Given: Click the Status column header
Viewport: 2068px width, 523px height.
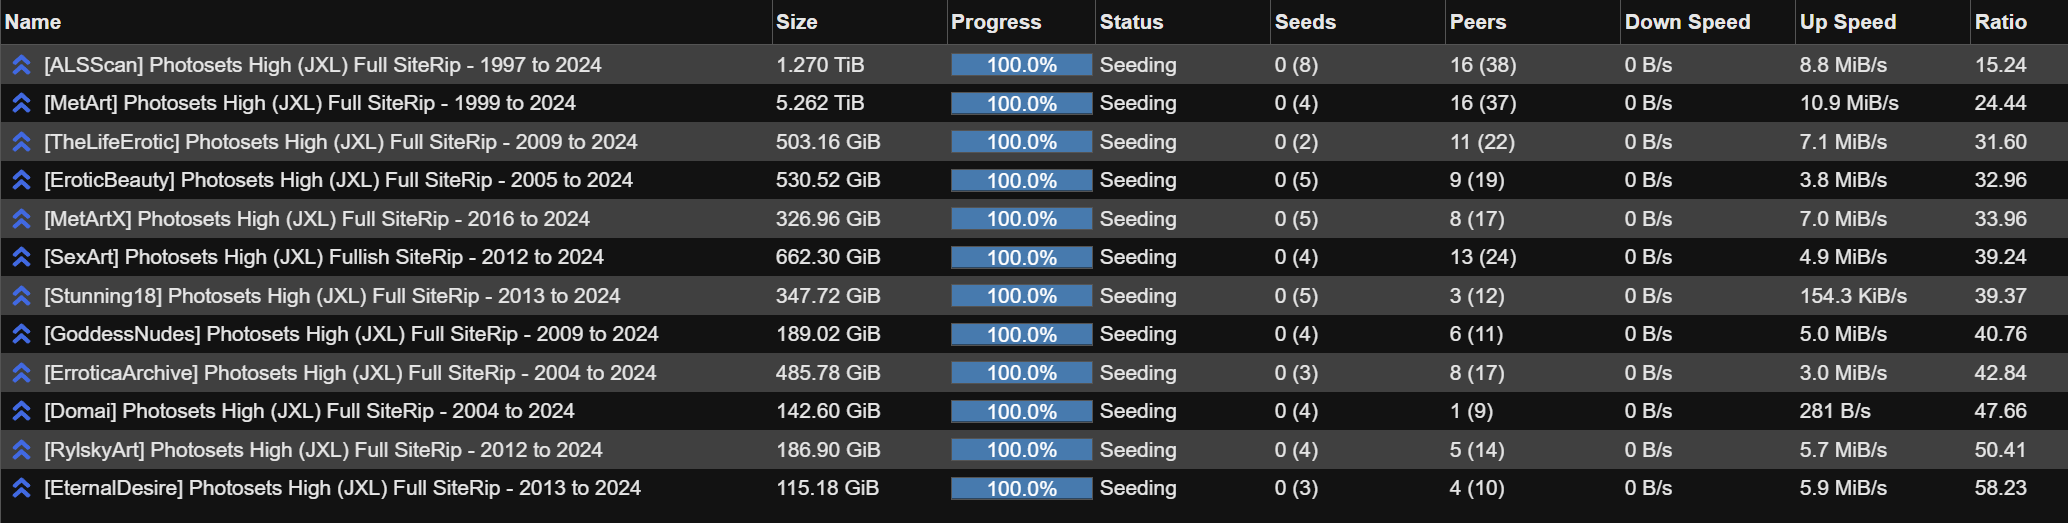Looking at the screenshot, I should (1131, 22).
